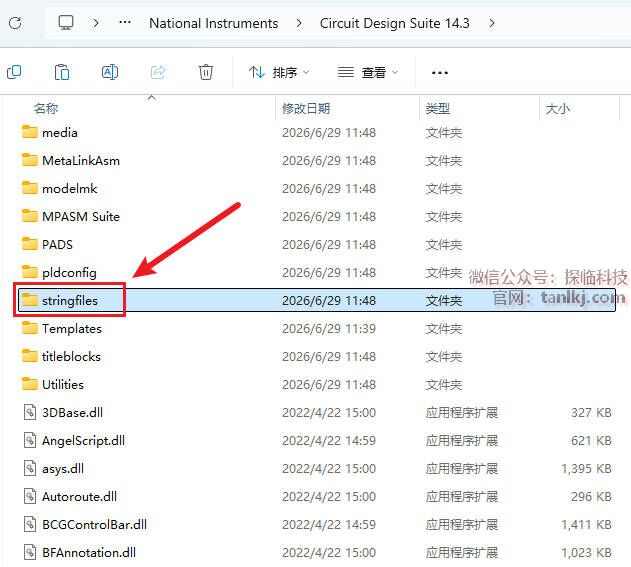The image size is (631, 567).
Task: Click the 327 KB size of 3DBase.dll
Action: [591, 412]
